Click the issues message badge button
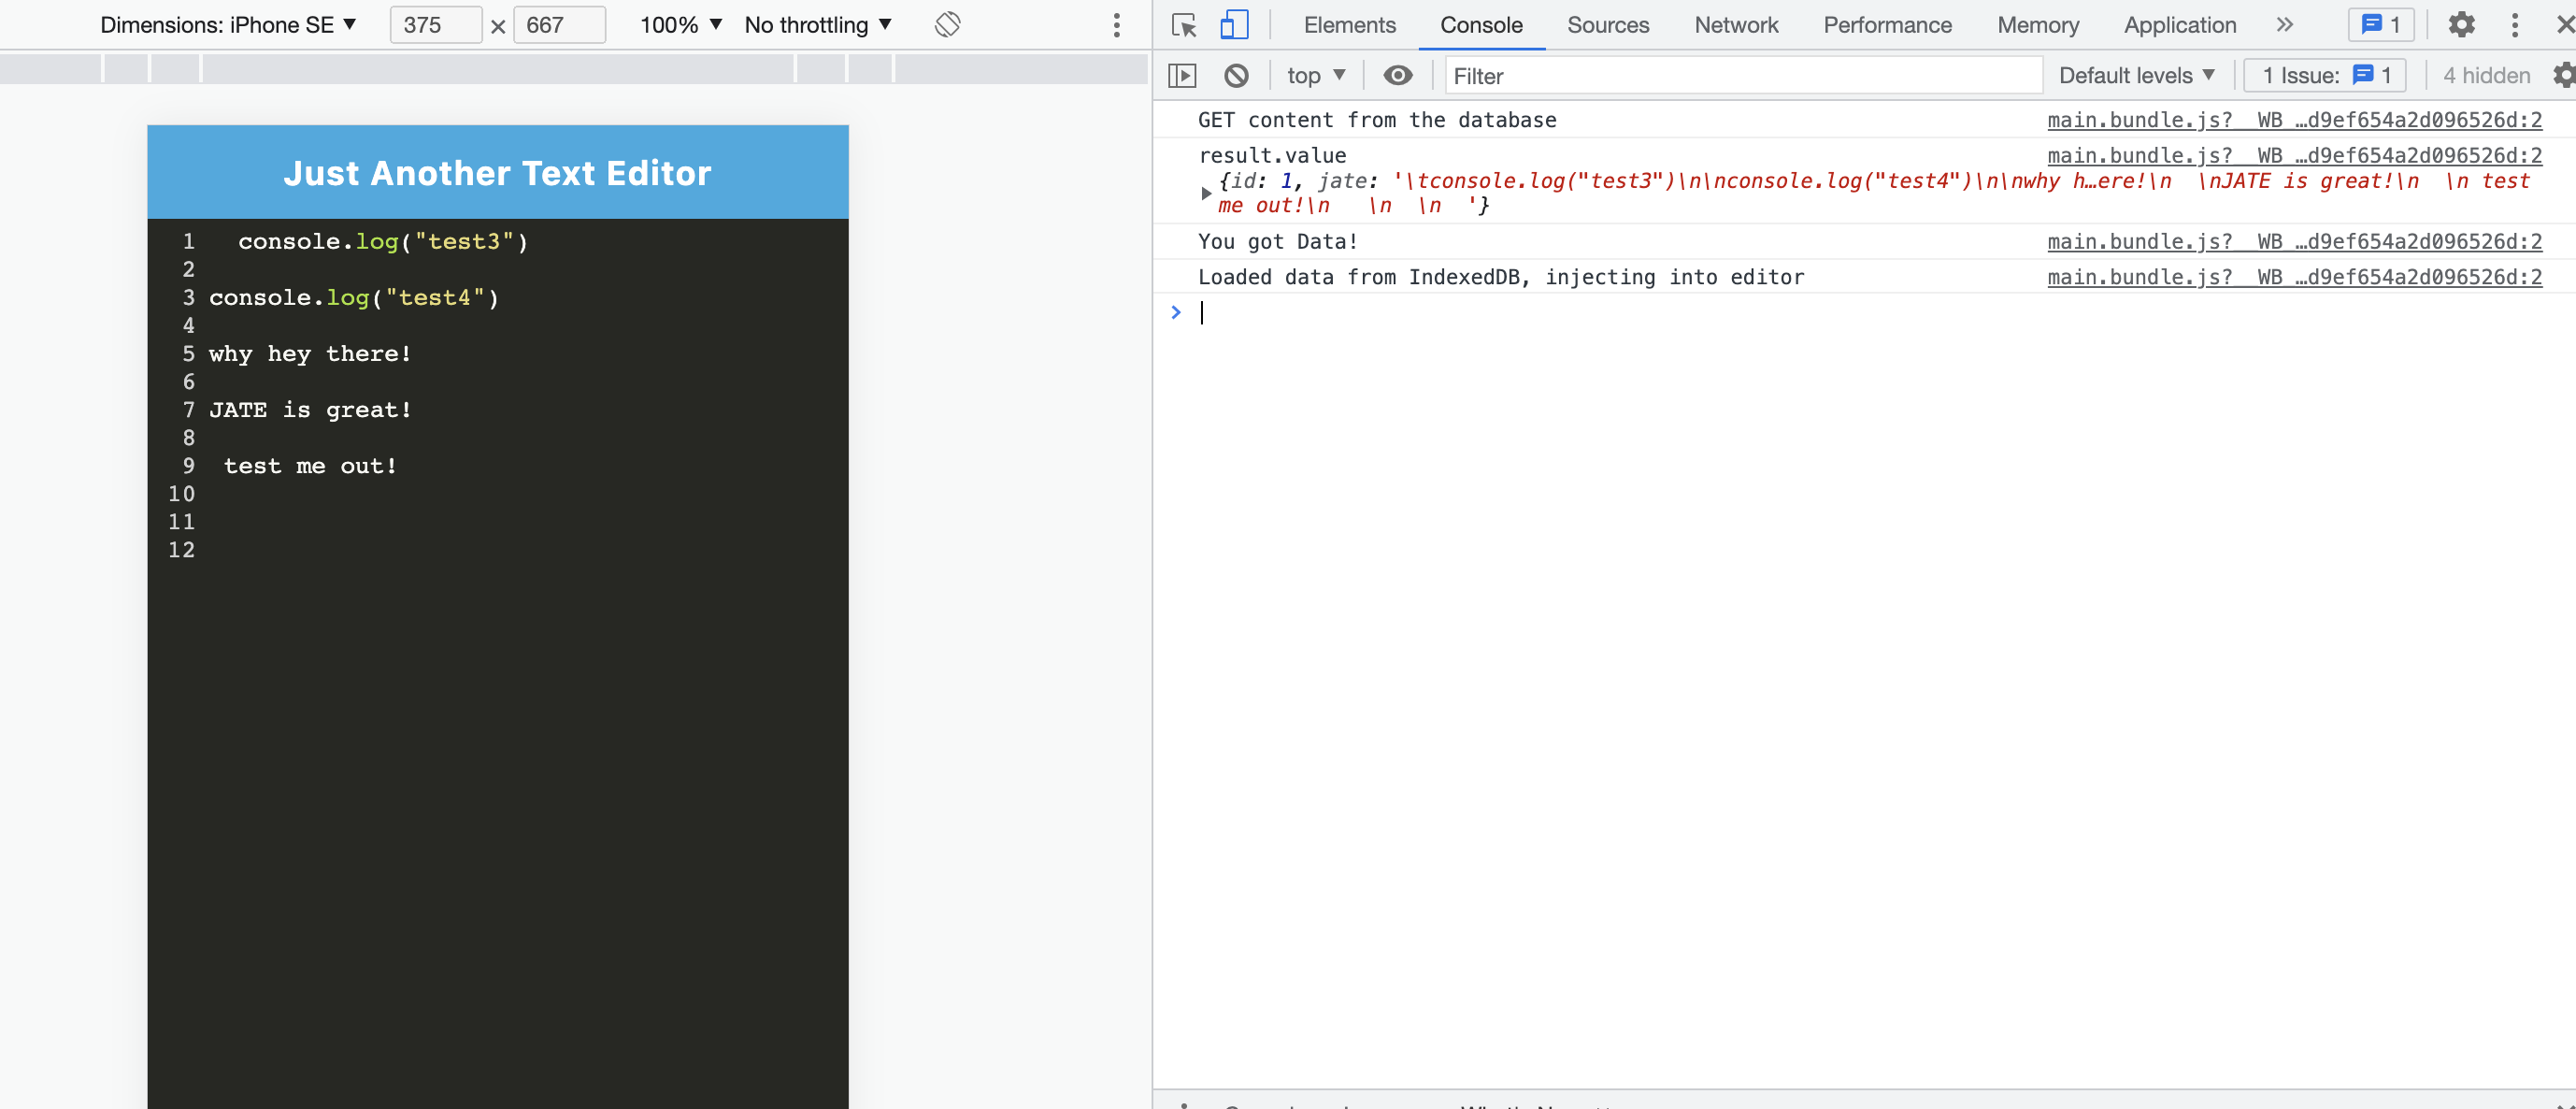The width and height of the screenshot is (2576, 1109). [2381, 25]
